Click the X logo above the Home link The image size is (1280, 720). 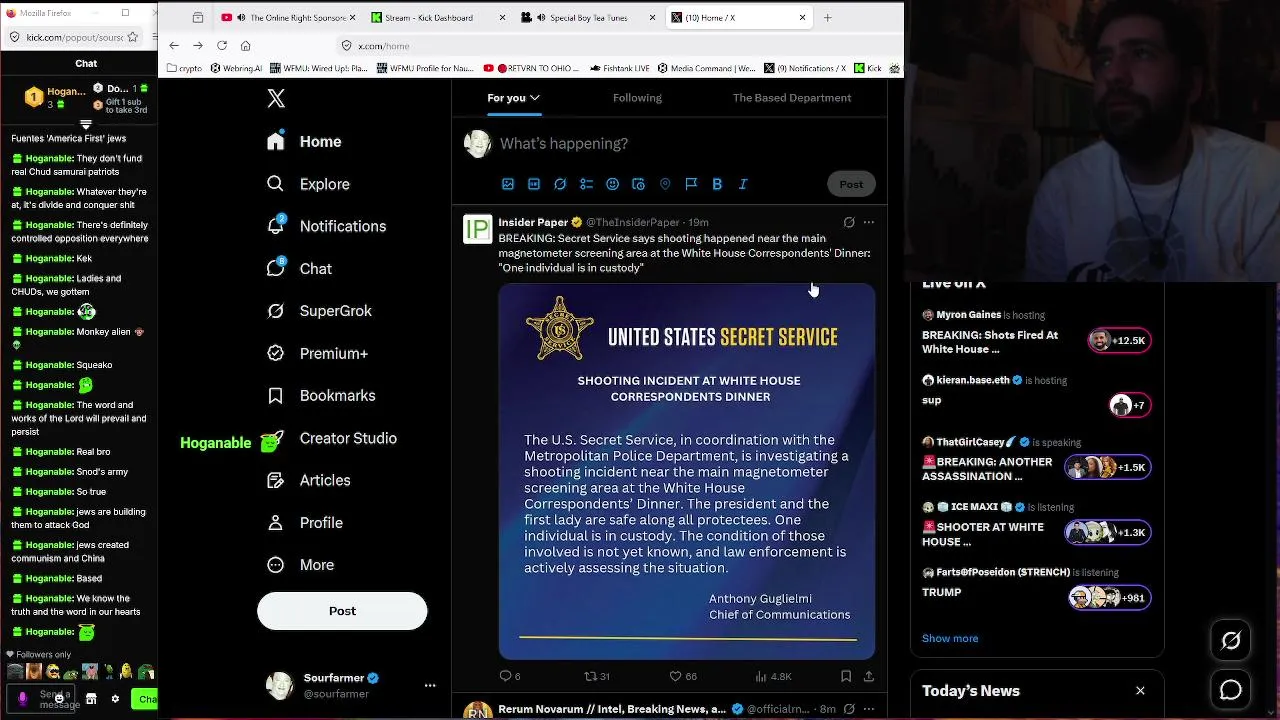point(276,98)
